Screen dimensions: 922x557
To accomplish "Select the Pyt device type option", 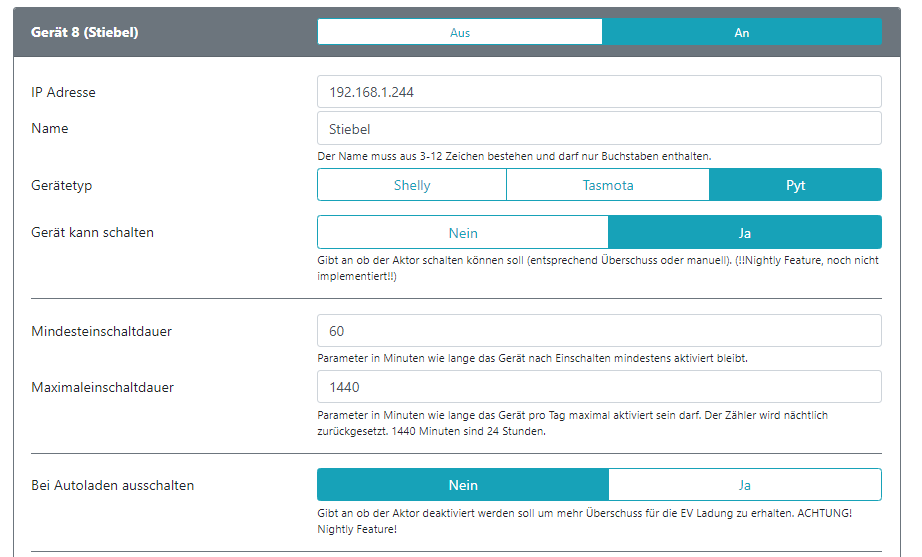I will [x=795, y=185].
